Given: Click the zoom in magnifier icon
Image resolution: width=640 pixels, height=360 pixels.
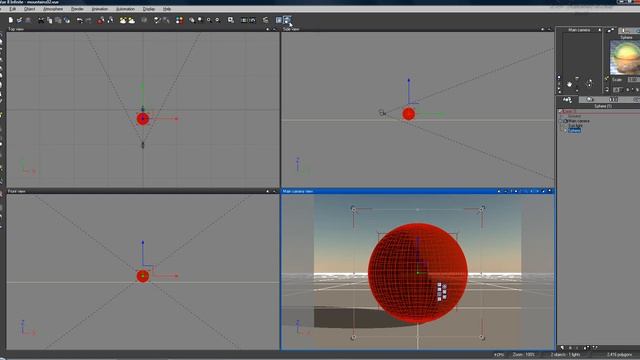Looking at the screenshot, I should [209, 20].
